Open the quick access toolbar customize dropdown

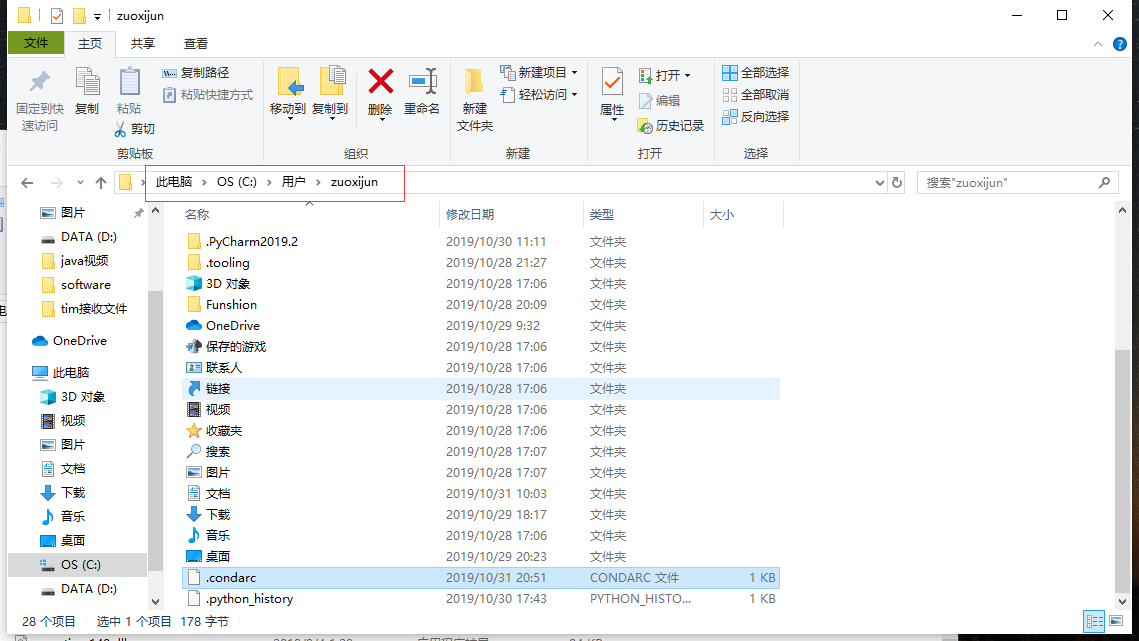coord(97,16)
